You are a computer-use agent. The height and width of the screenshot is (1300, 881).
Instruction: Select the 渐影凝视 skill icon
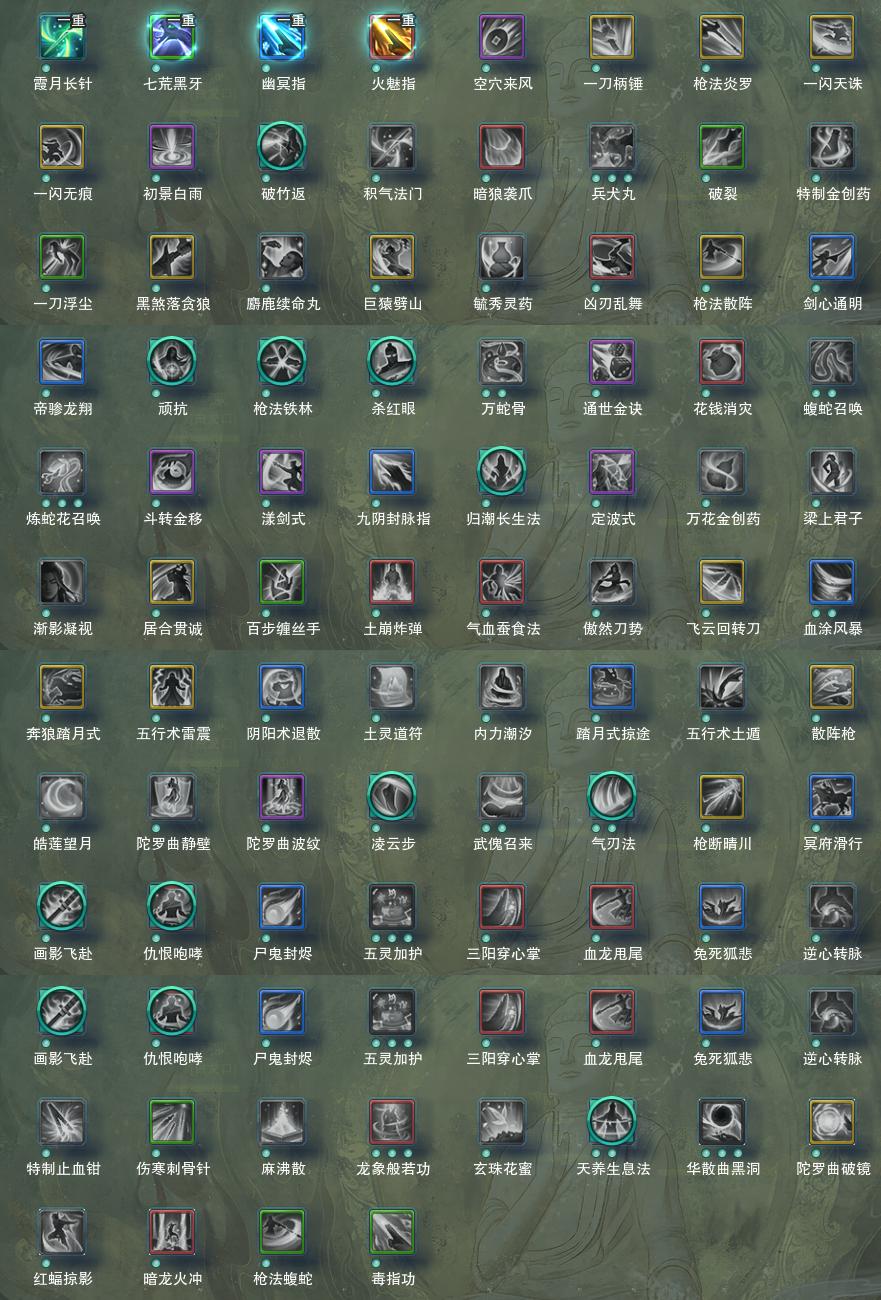(62, 582)
